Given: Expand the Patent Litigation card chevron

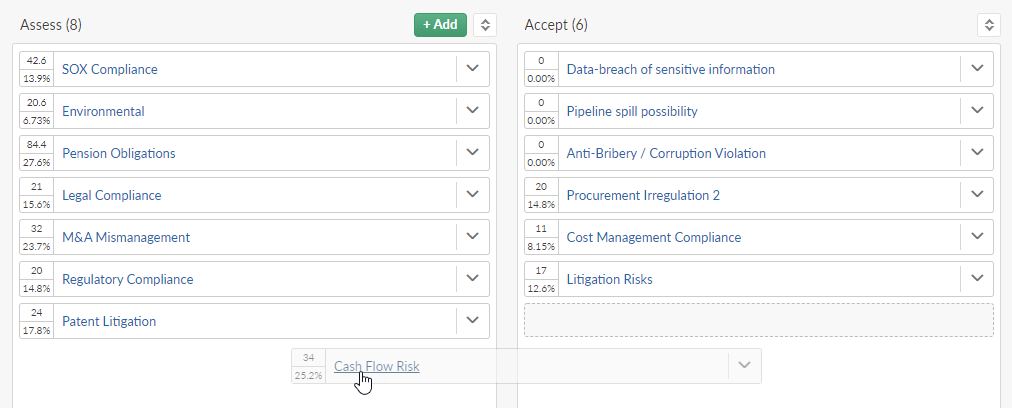Looking at the screenshot, I should coord(472,320).
